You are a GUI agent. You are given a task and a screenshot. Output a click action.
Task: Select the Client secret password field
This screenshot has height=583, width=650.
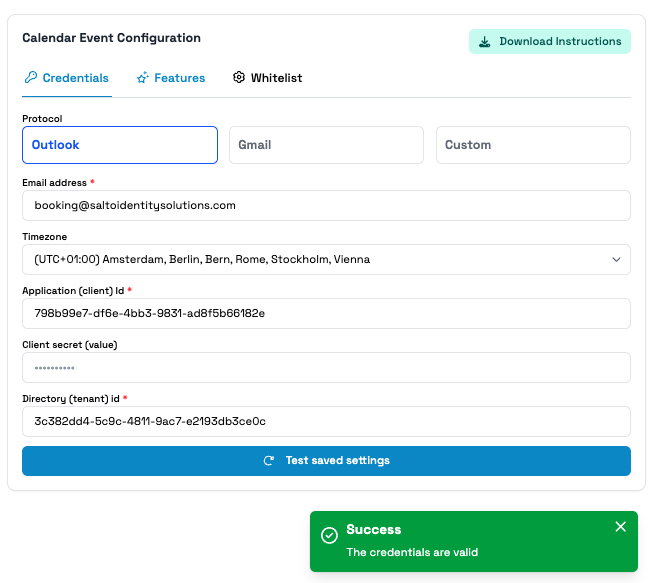coord(326,367)
